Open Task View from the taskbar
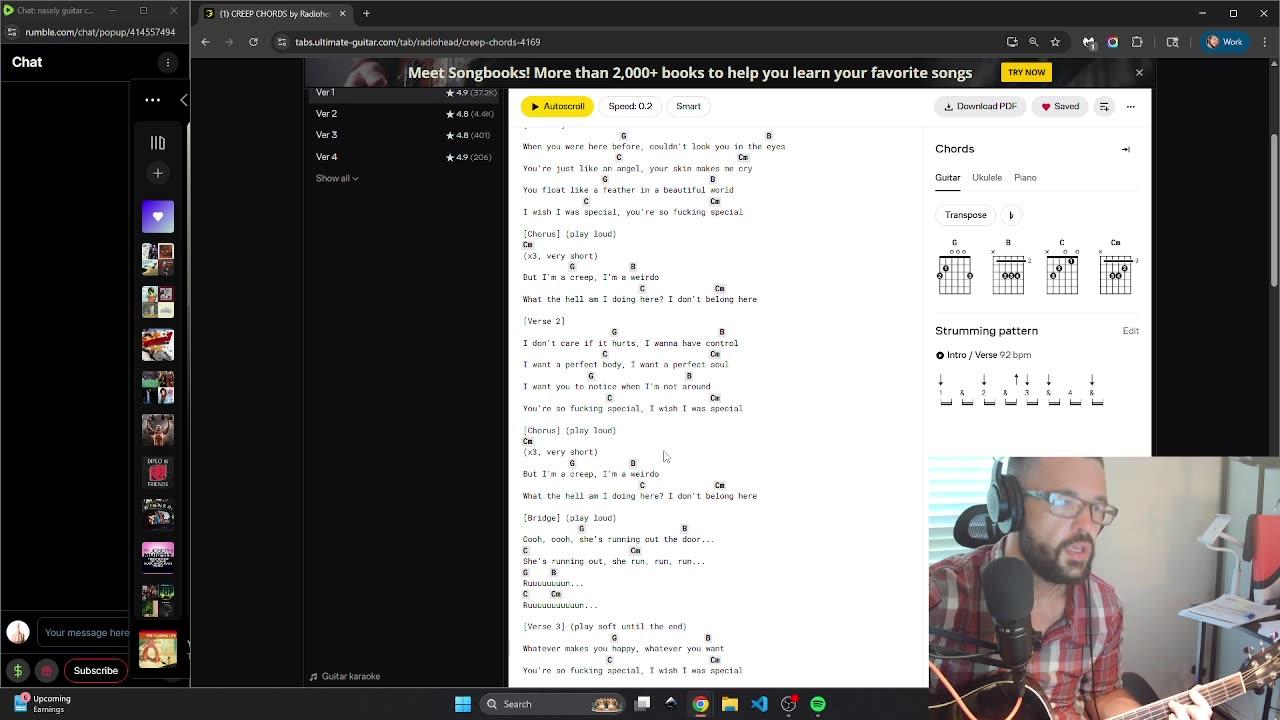The image size is (1280, 720). tap(643, 704)
